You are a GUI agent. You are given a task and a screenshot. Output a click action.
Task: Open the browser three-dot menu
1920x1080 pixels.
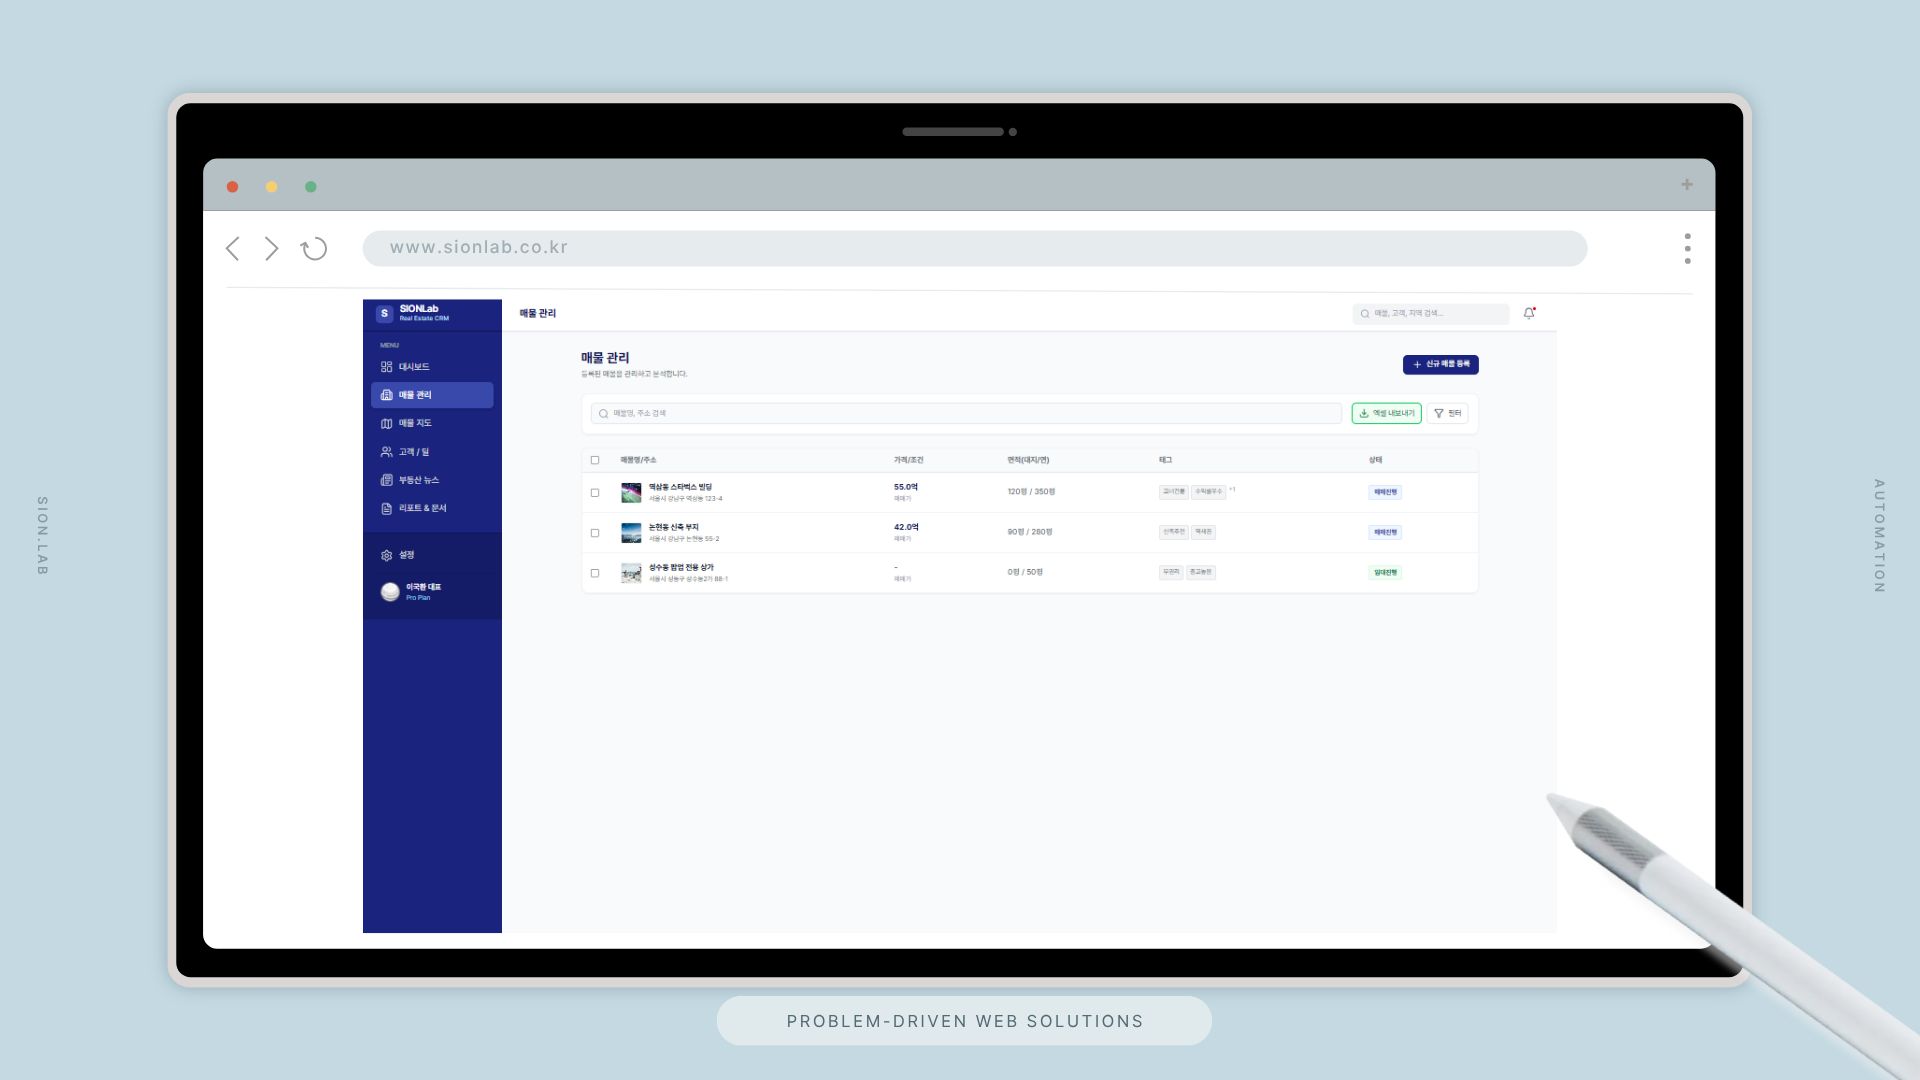1687,248
